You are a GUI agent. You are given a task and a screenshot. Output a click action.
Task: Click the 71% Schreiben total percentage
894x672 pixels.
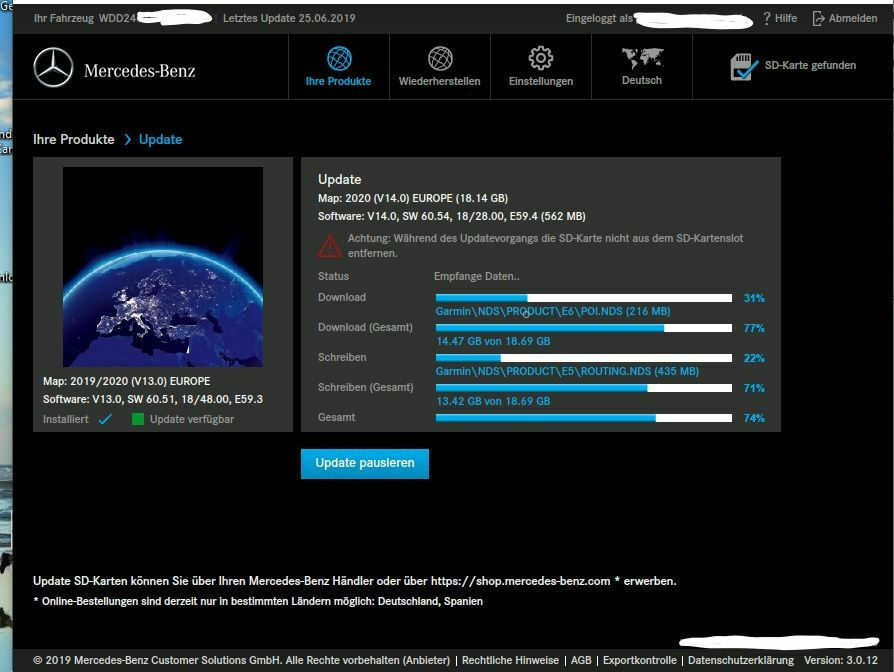tap(754, 388)
